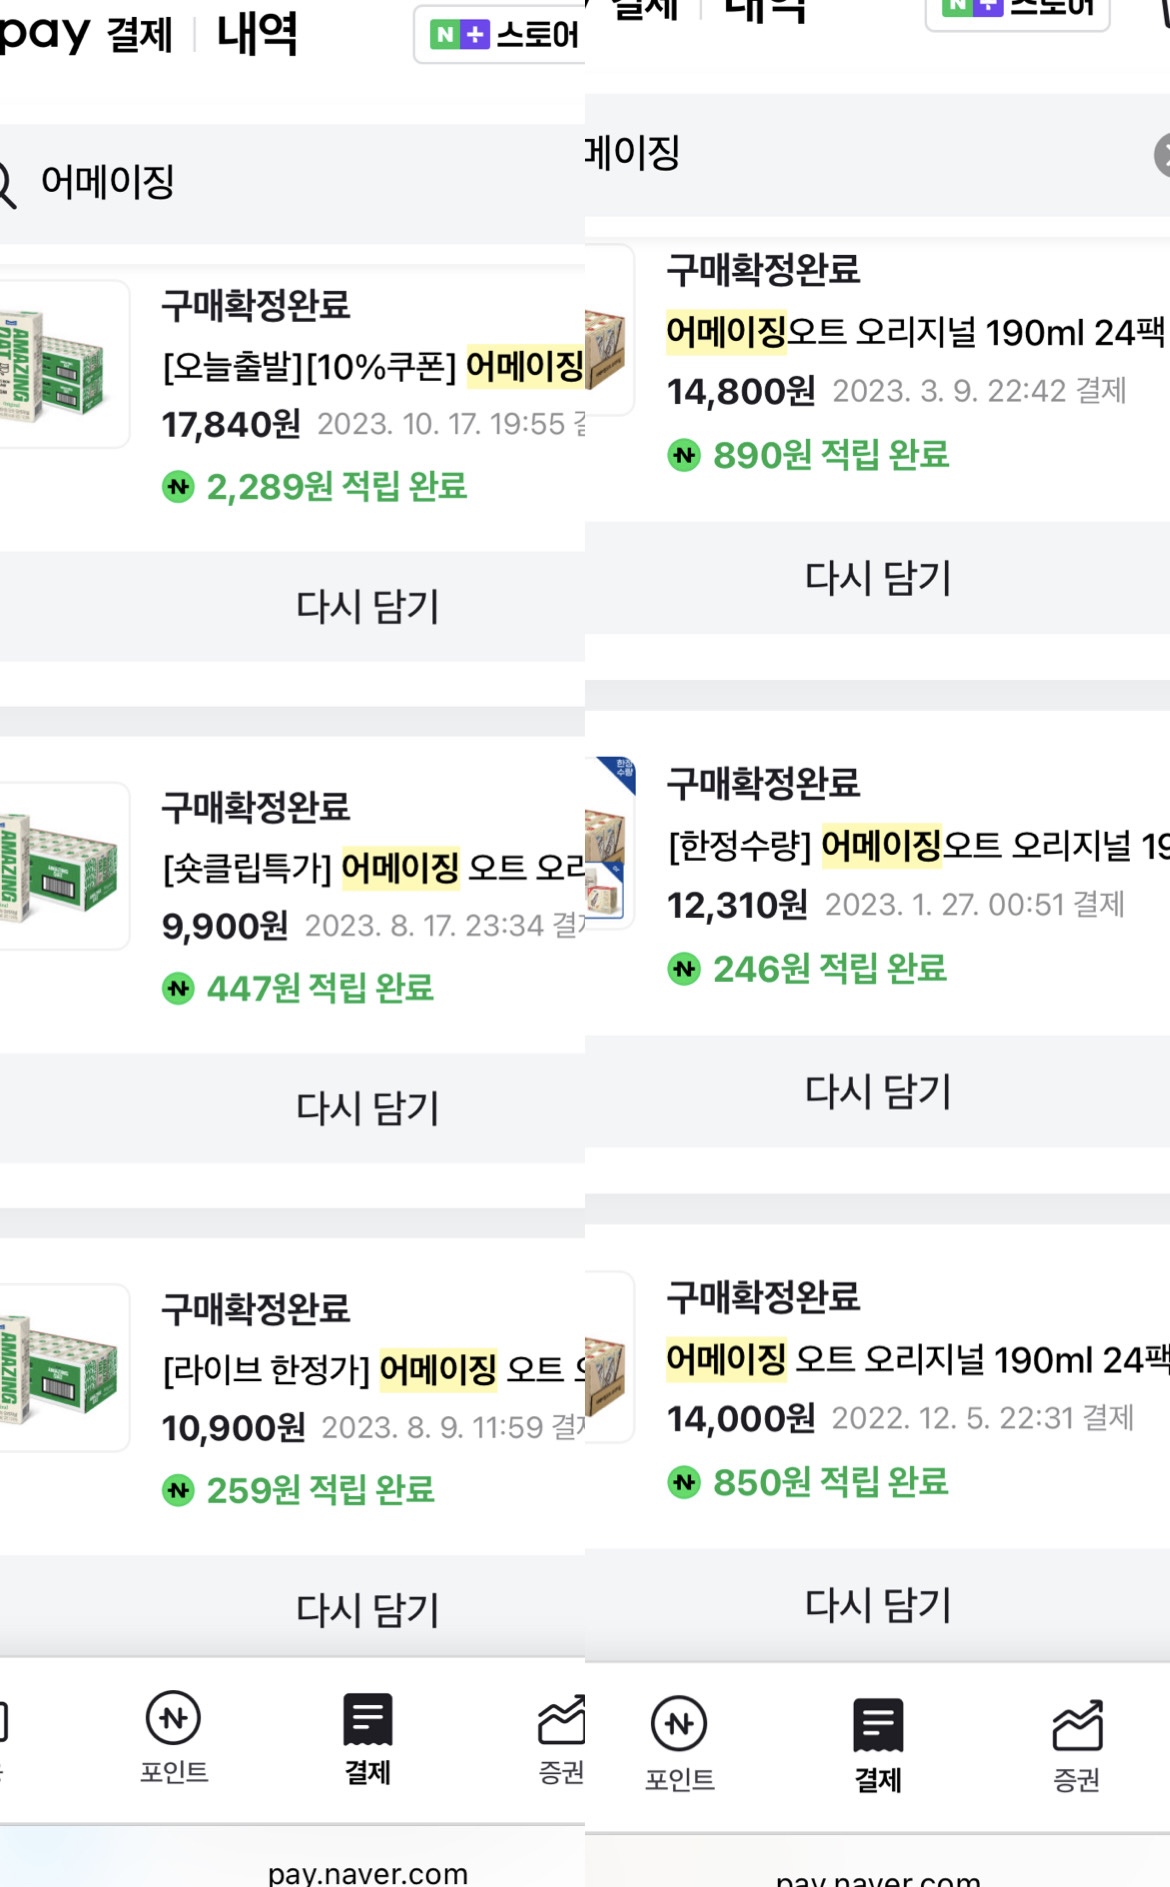This screenshot has height=1887, width=1170.
Task: Focus the 어메이징 search input field
Action: coord(300,183)
